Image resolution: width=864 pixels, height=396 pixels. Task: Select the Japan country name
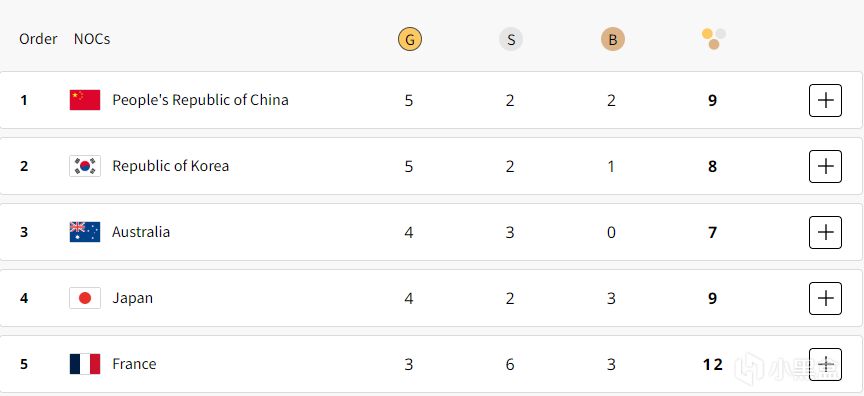[x=132, y=298]
